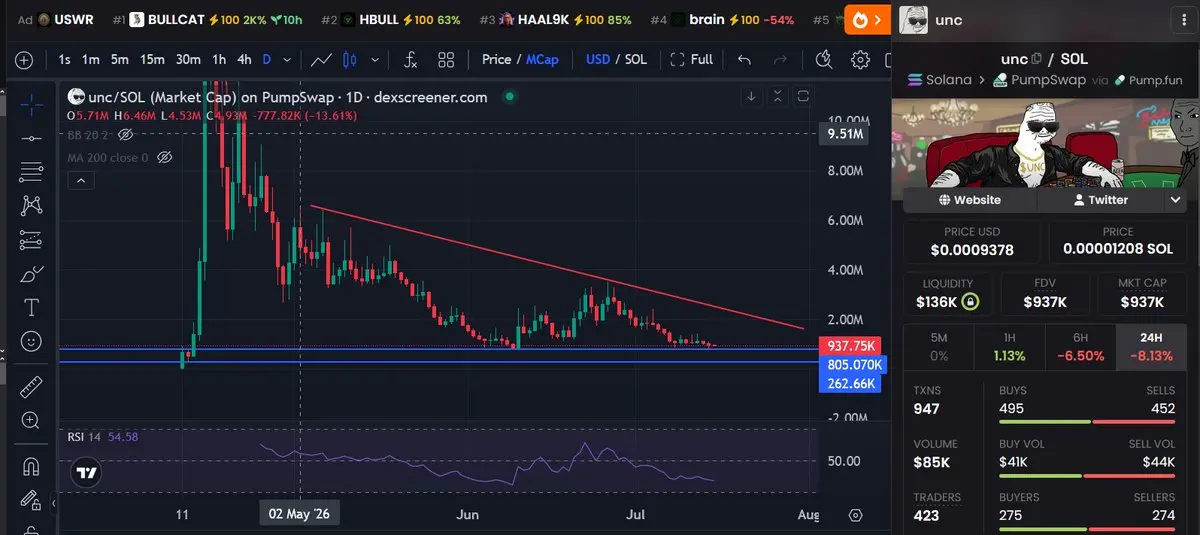Switch chart to Price display
1200x535 pixels.
496,60
